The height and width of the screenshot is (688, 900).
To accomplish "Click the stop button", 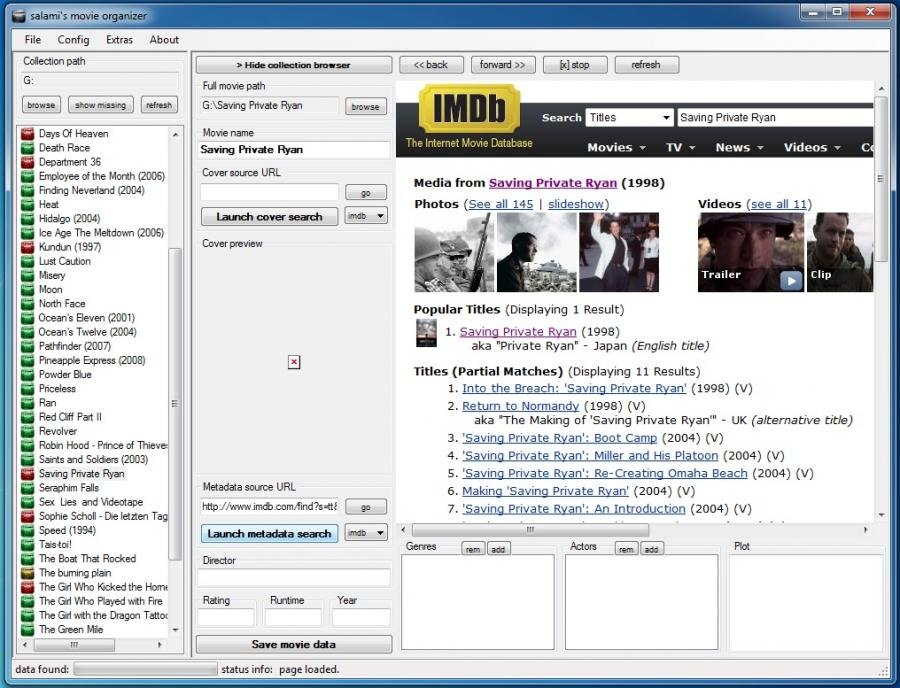I will click(575, 65).
